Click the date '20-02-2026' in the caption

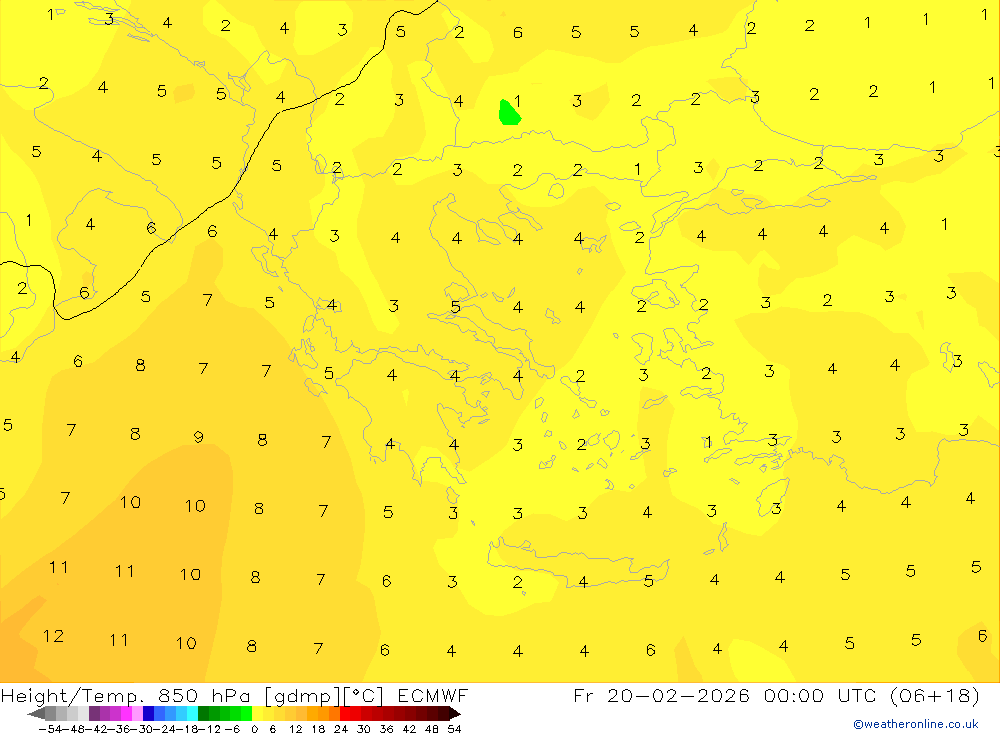click(x=678, y=695)
